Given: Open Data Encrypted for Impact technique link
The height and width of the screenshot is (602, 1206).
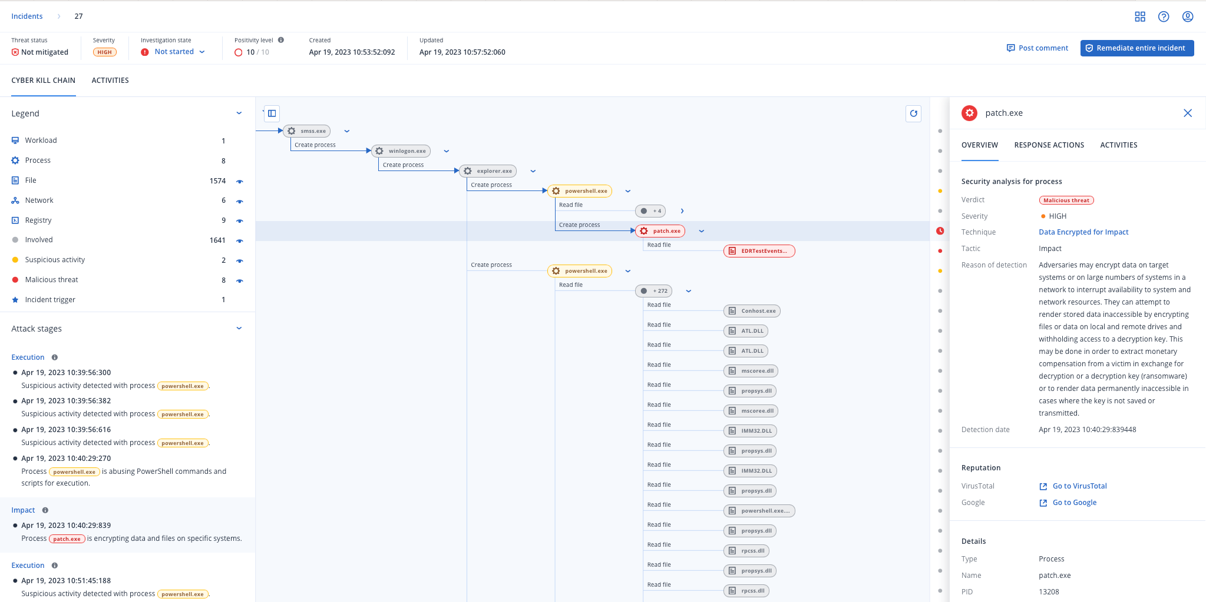Looking at the screenshot, I should (x=1083, y=232).
